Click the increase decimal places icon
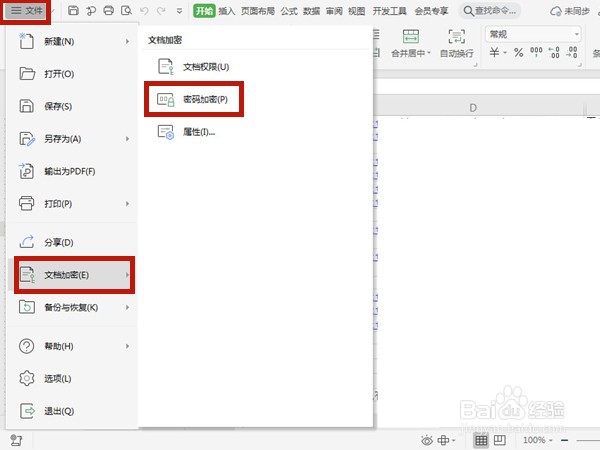The height and width of the screenshot is (450, 600). [554, 52]
